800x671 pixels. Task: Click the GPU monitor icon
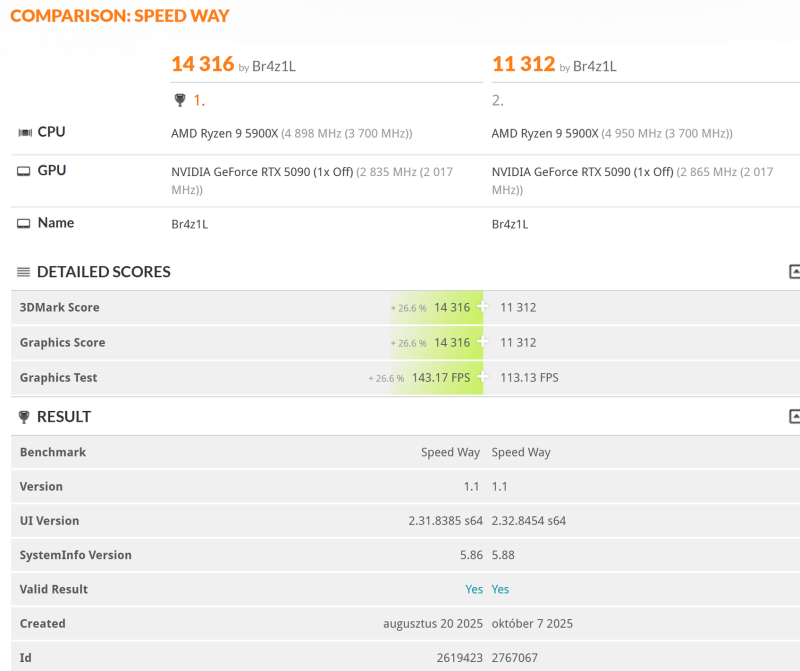pyautogui.click(x=25, y=171)
